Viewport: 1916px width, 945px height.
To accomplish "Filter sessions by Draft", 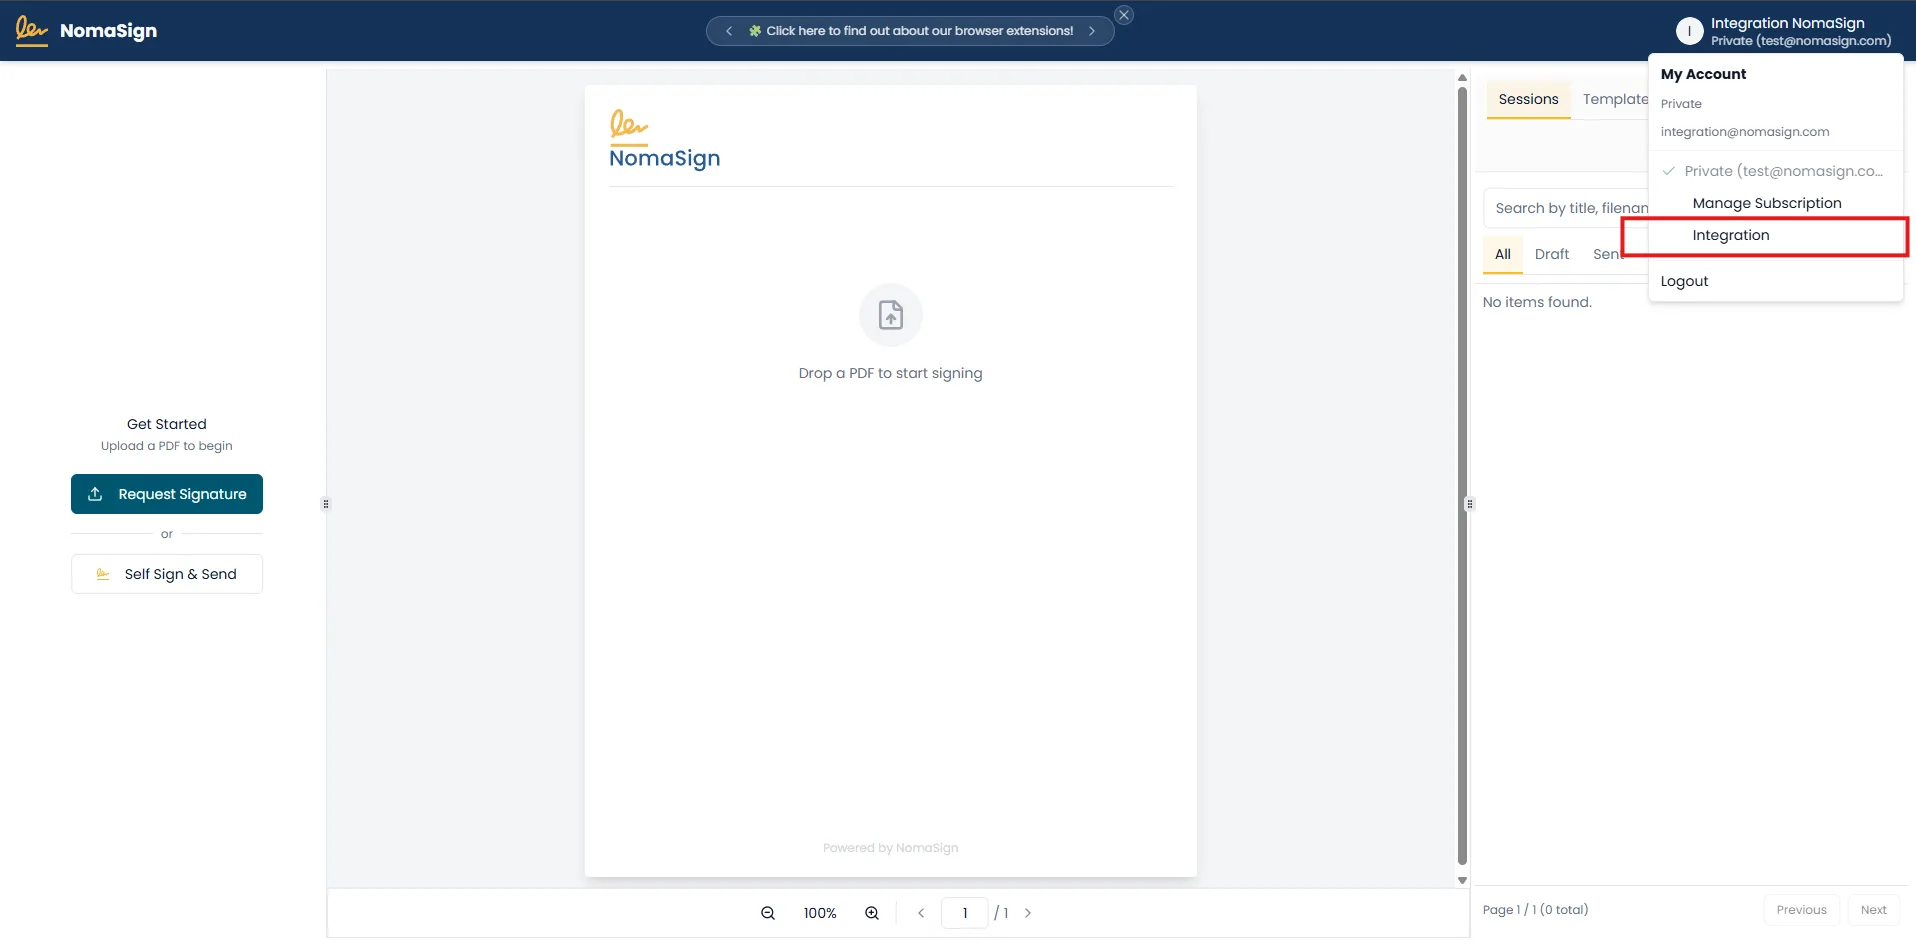I will point(1552,254).
